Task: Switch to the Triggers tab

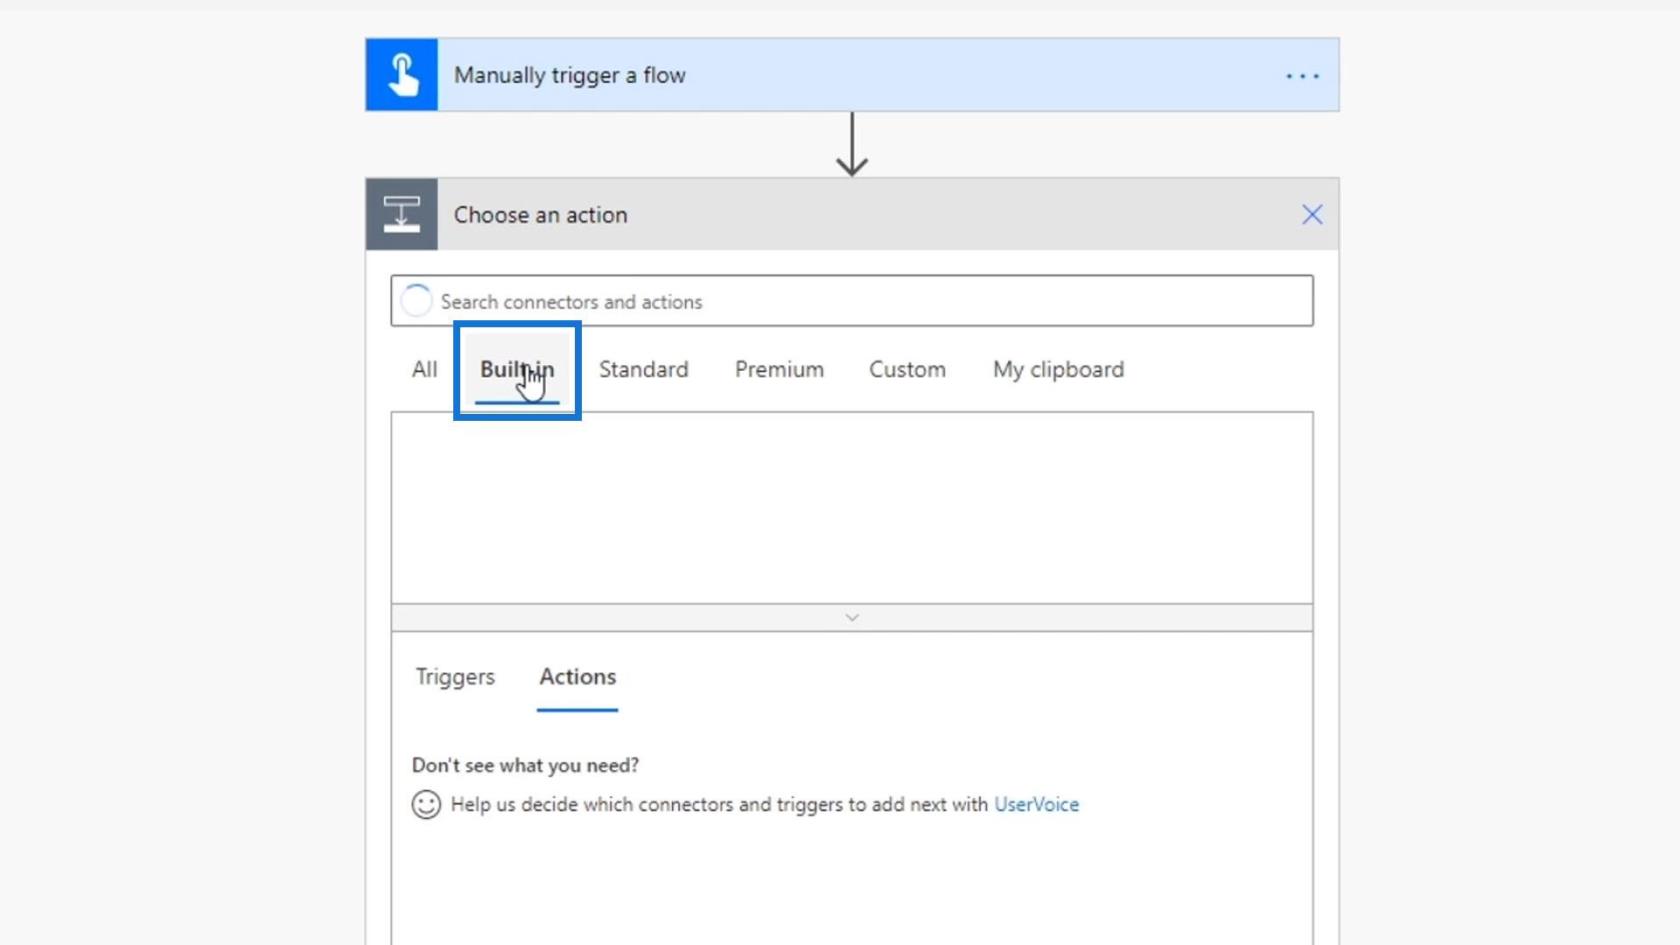Action: click(x=455, y=677)
